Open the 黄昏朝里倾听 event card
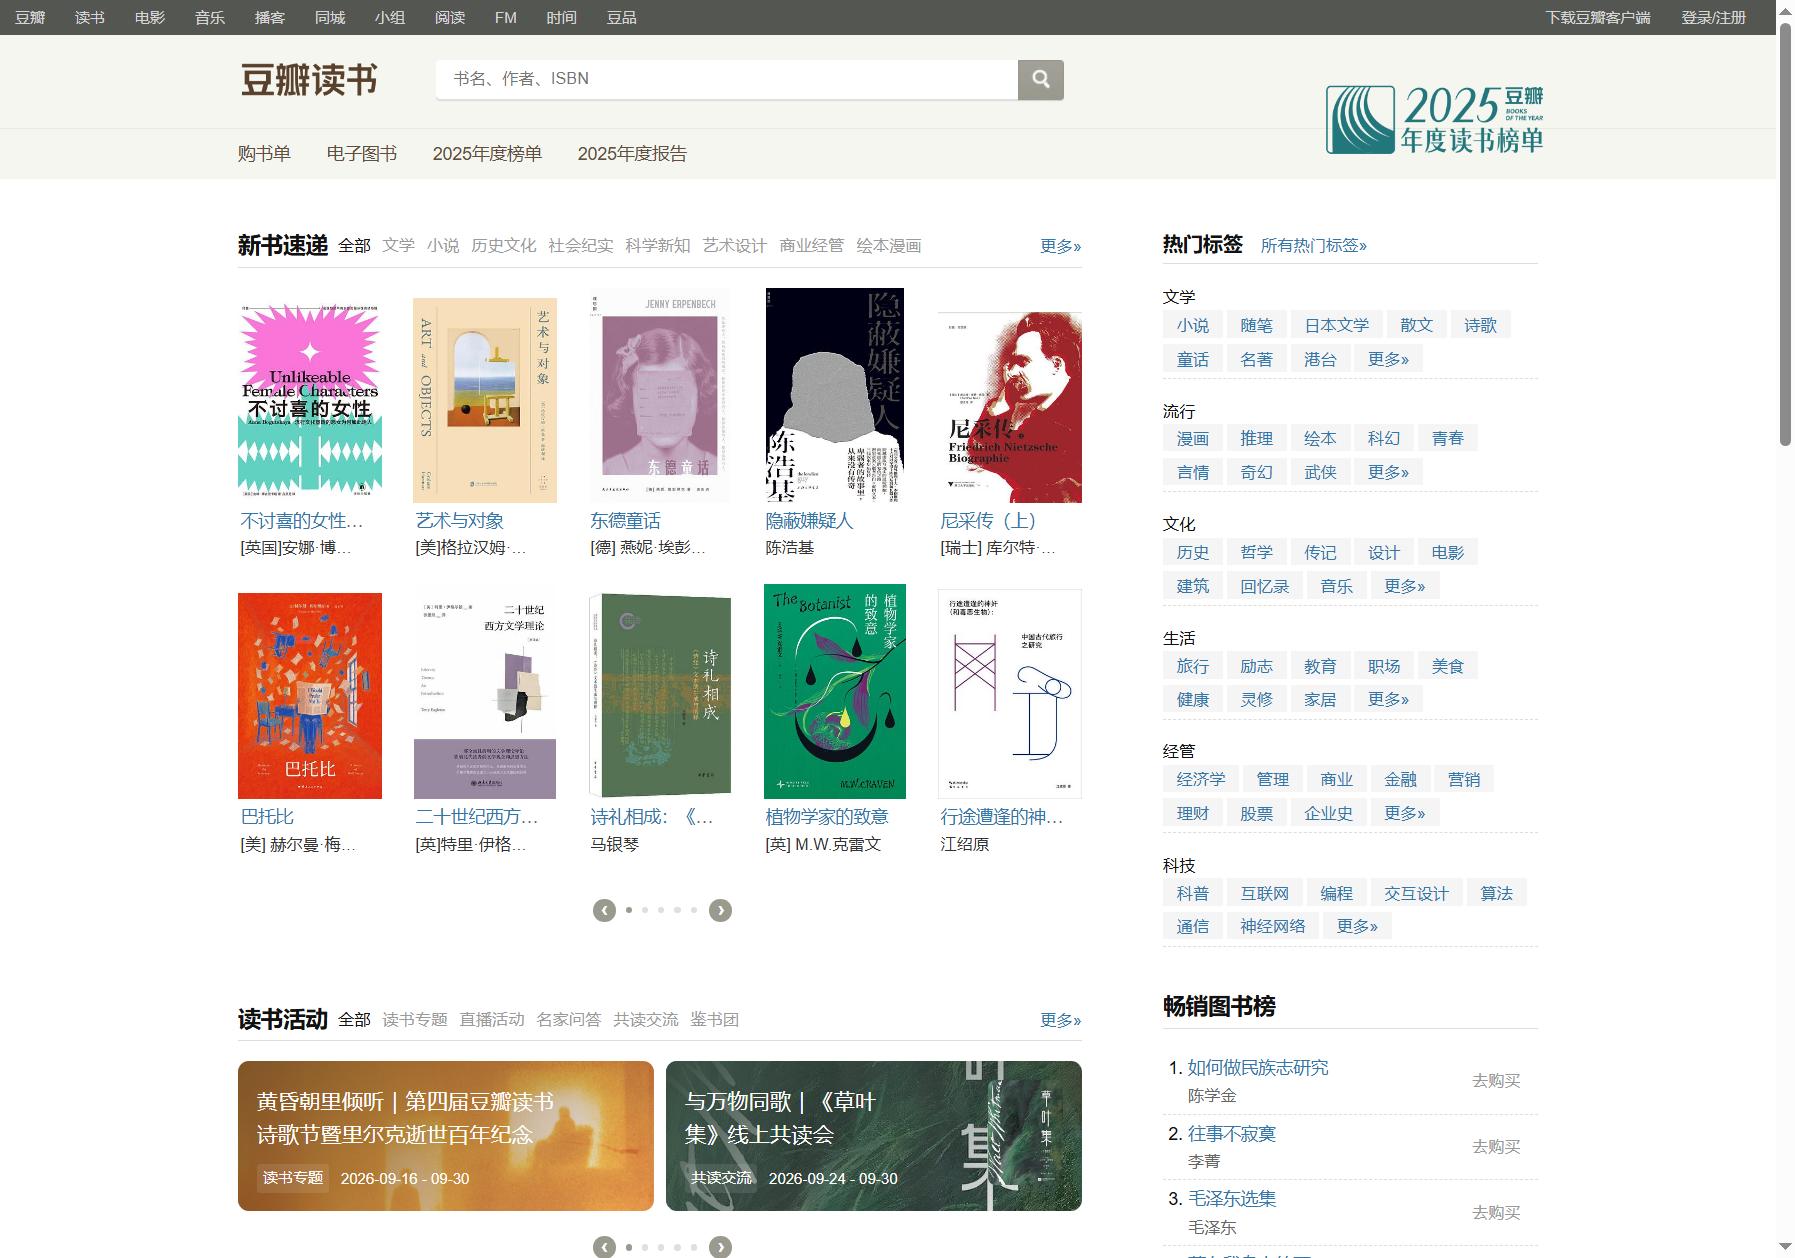This screenshot has height=1258, width=1795. [x=446, y=1136]
